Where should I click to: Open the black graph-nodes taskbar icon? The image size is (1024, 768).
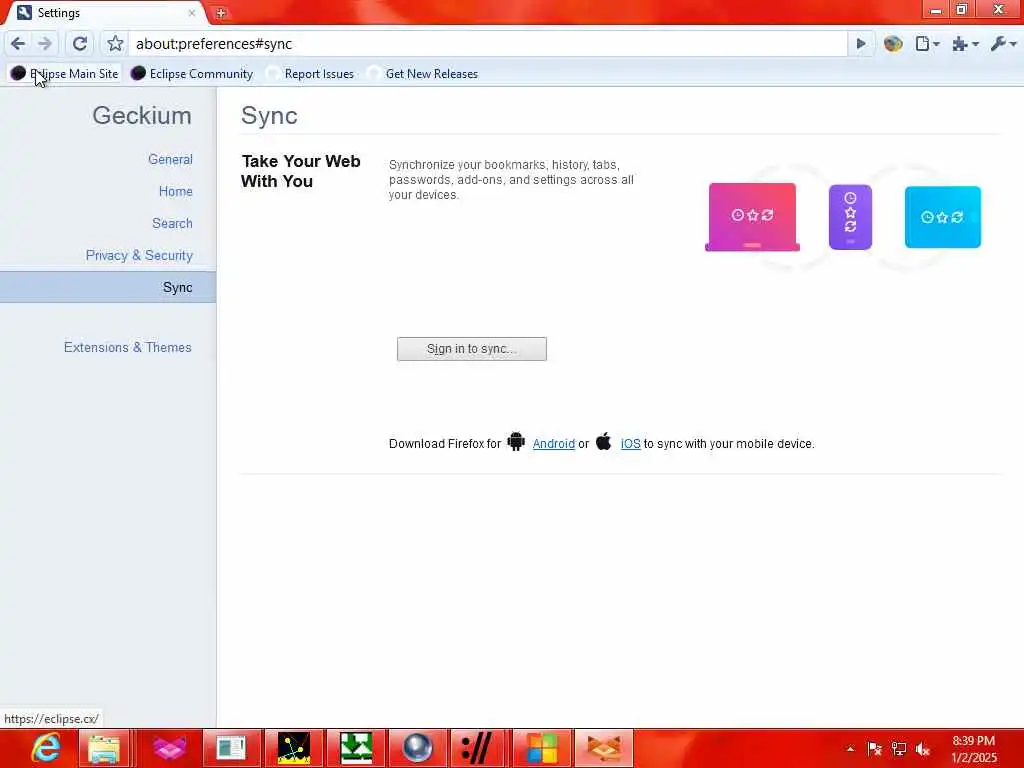294,748
